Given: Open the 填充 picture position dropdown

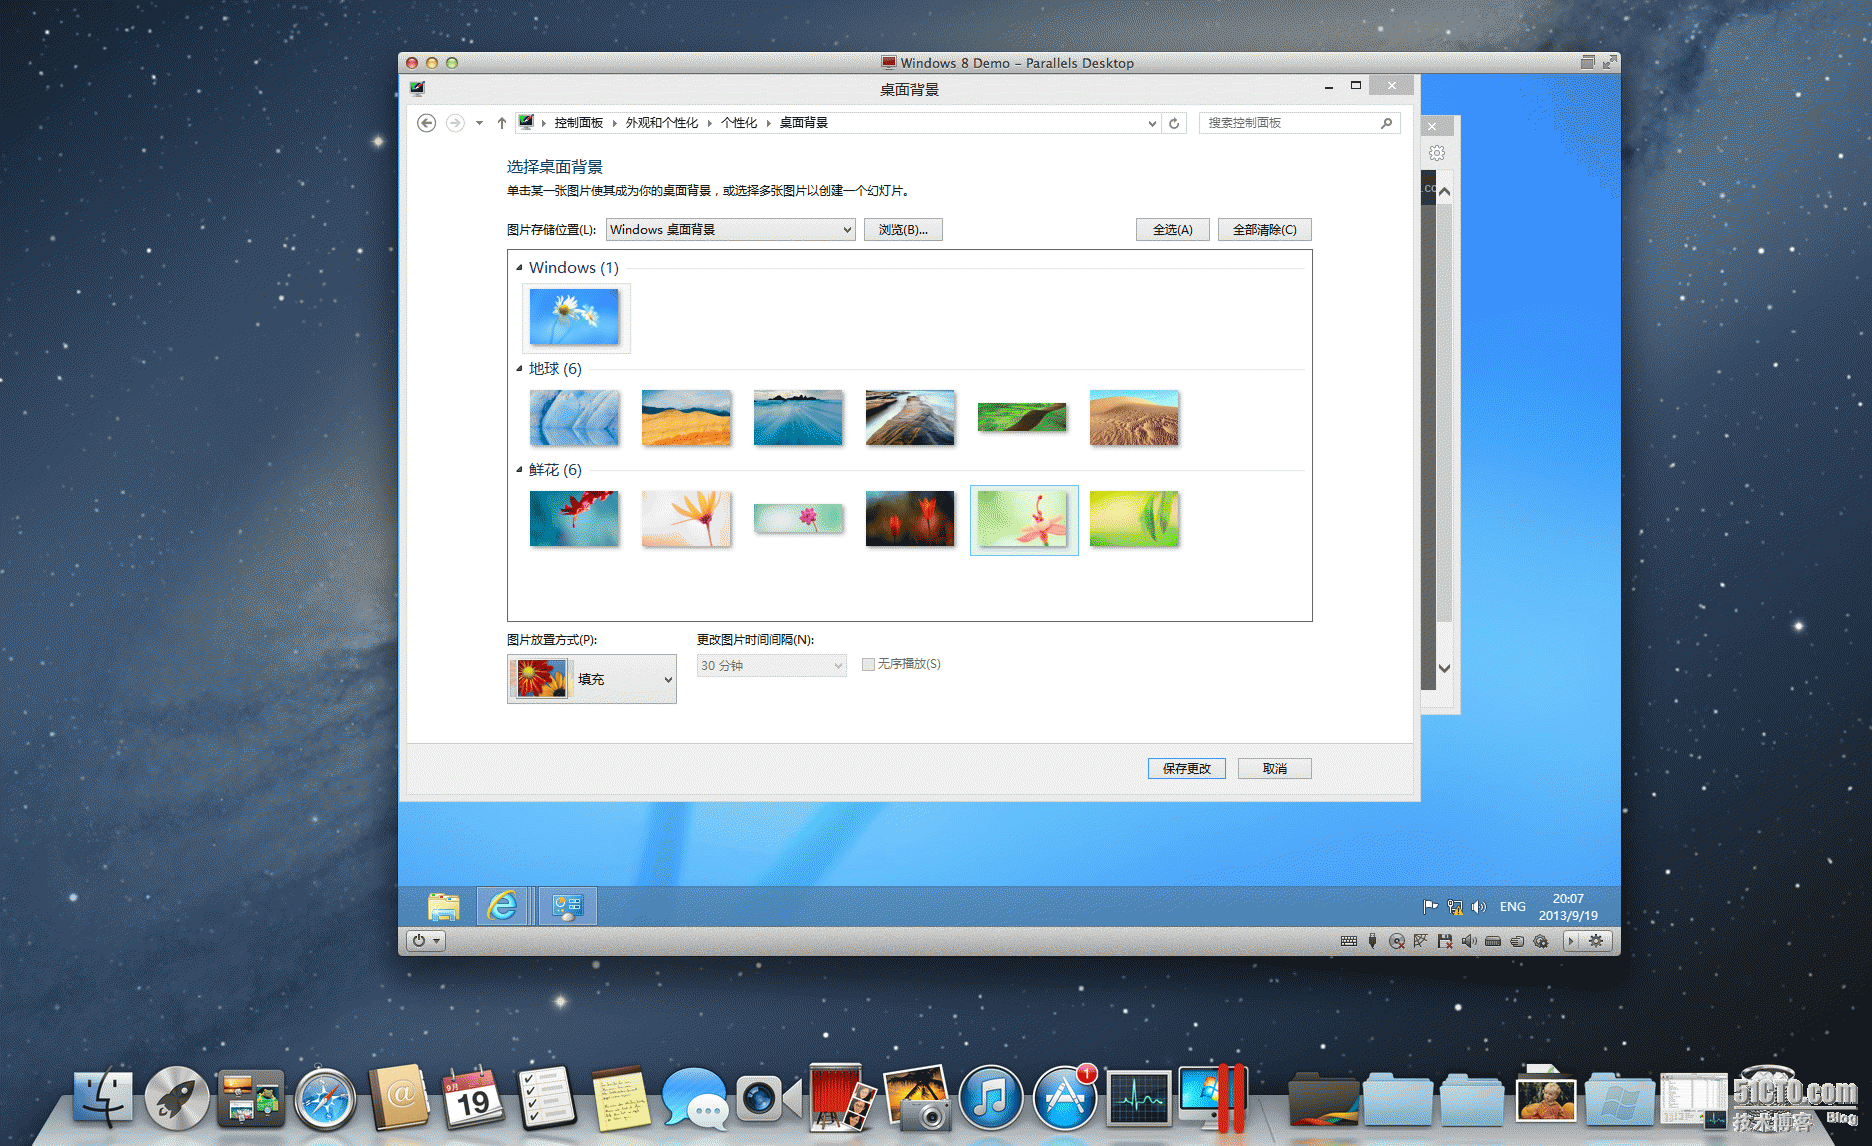Looking at the screenshot, I should point(592,679).
